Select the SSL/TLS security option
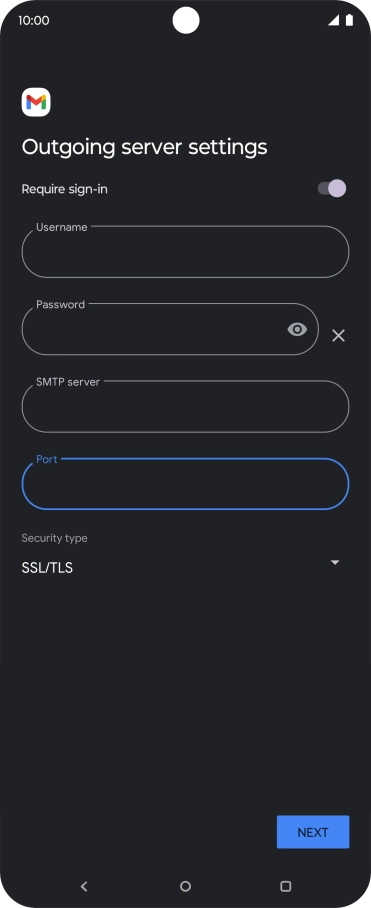 coord(47,568)
